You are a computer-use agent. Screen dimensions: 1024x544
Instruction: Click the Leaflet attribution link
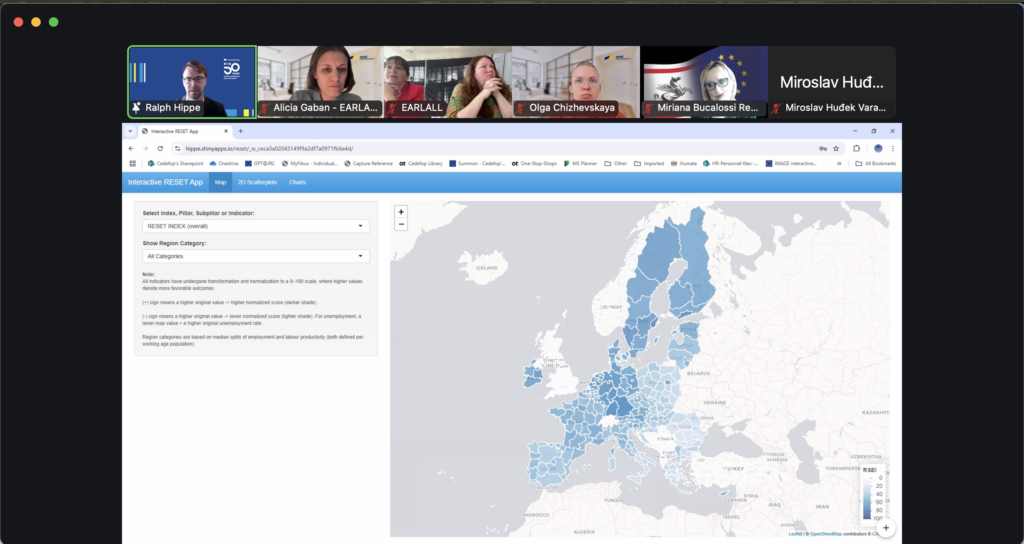tap(795, 534)
